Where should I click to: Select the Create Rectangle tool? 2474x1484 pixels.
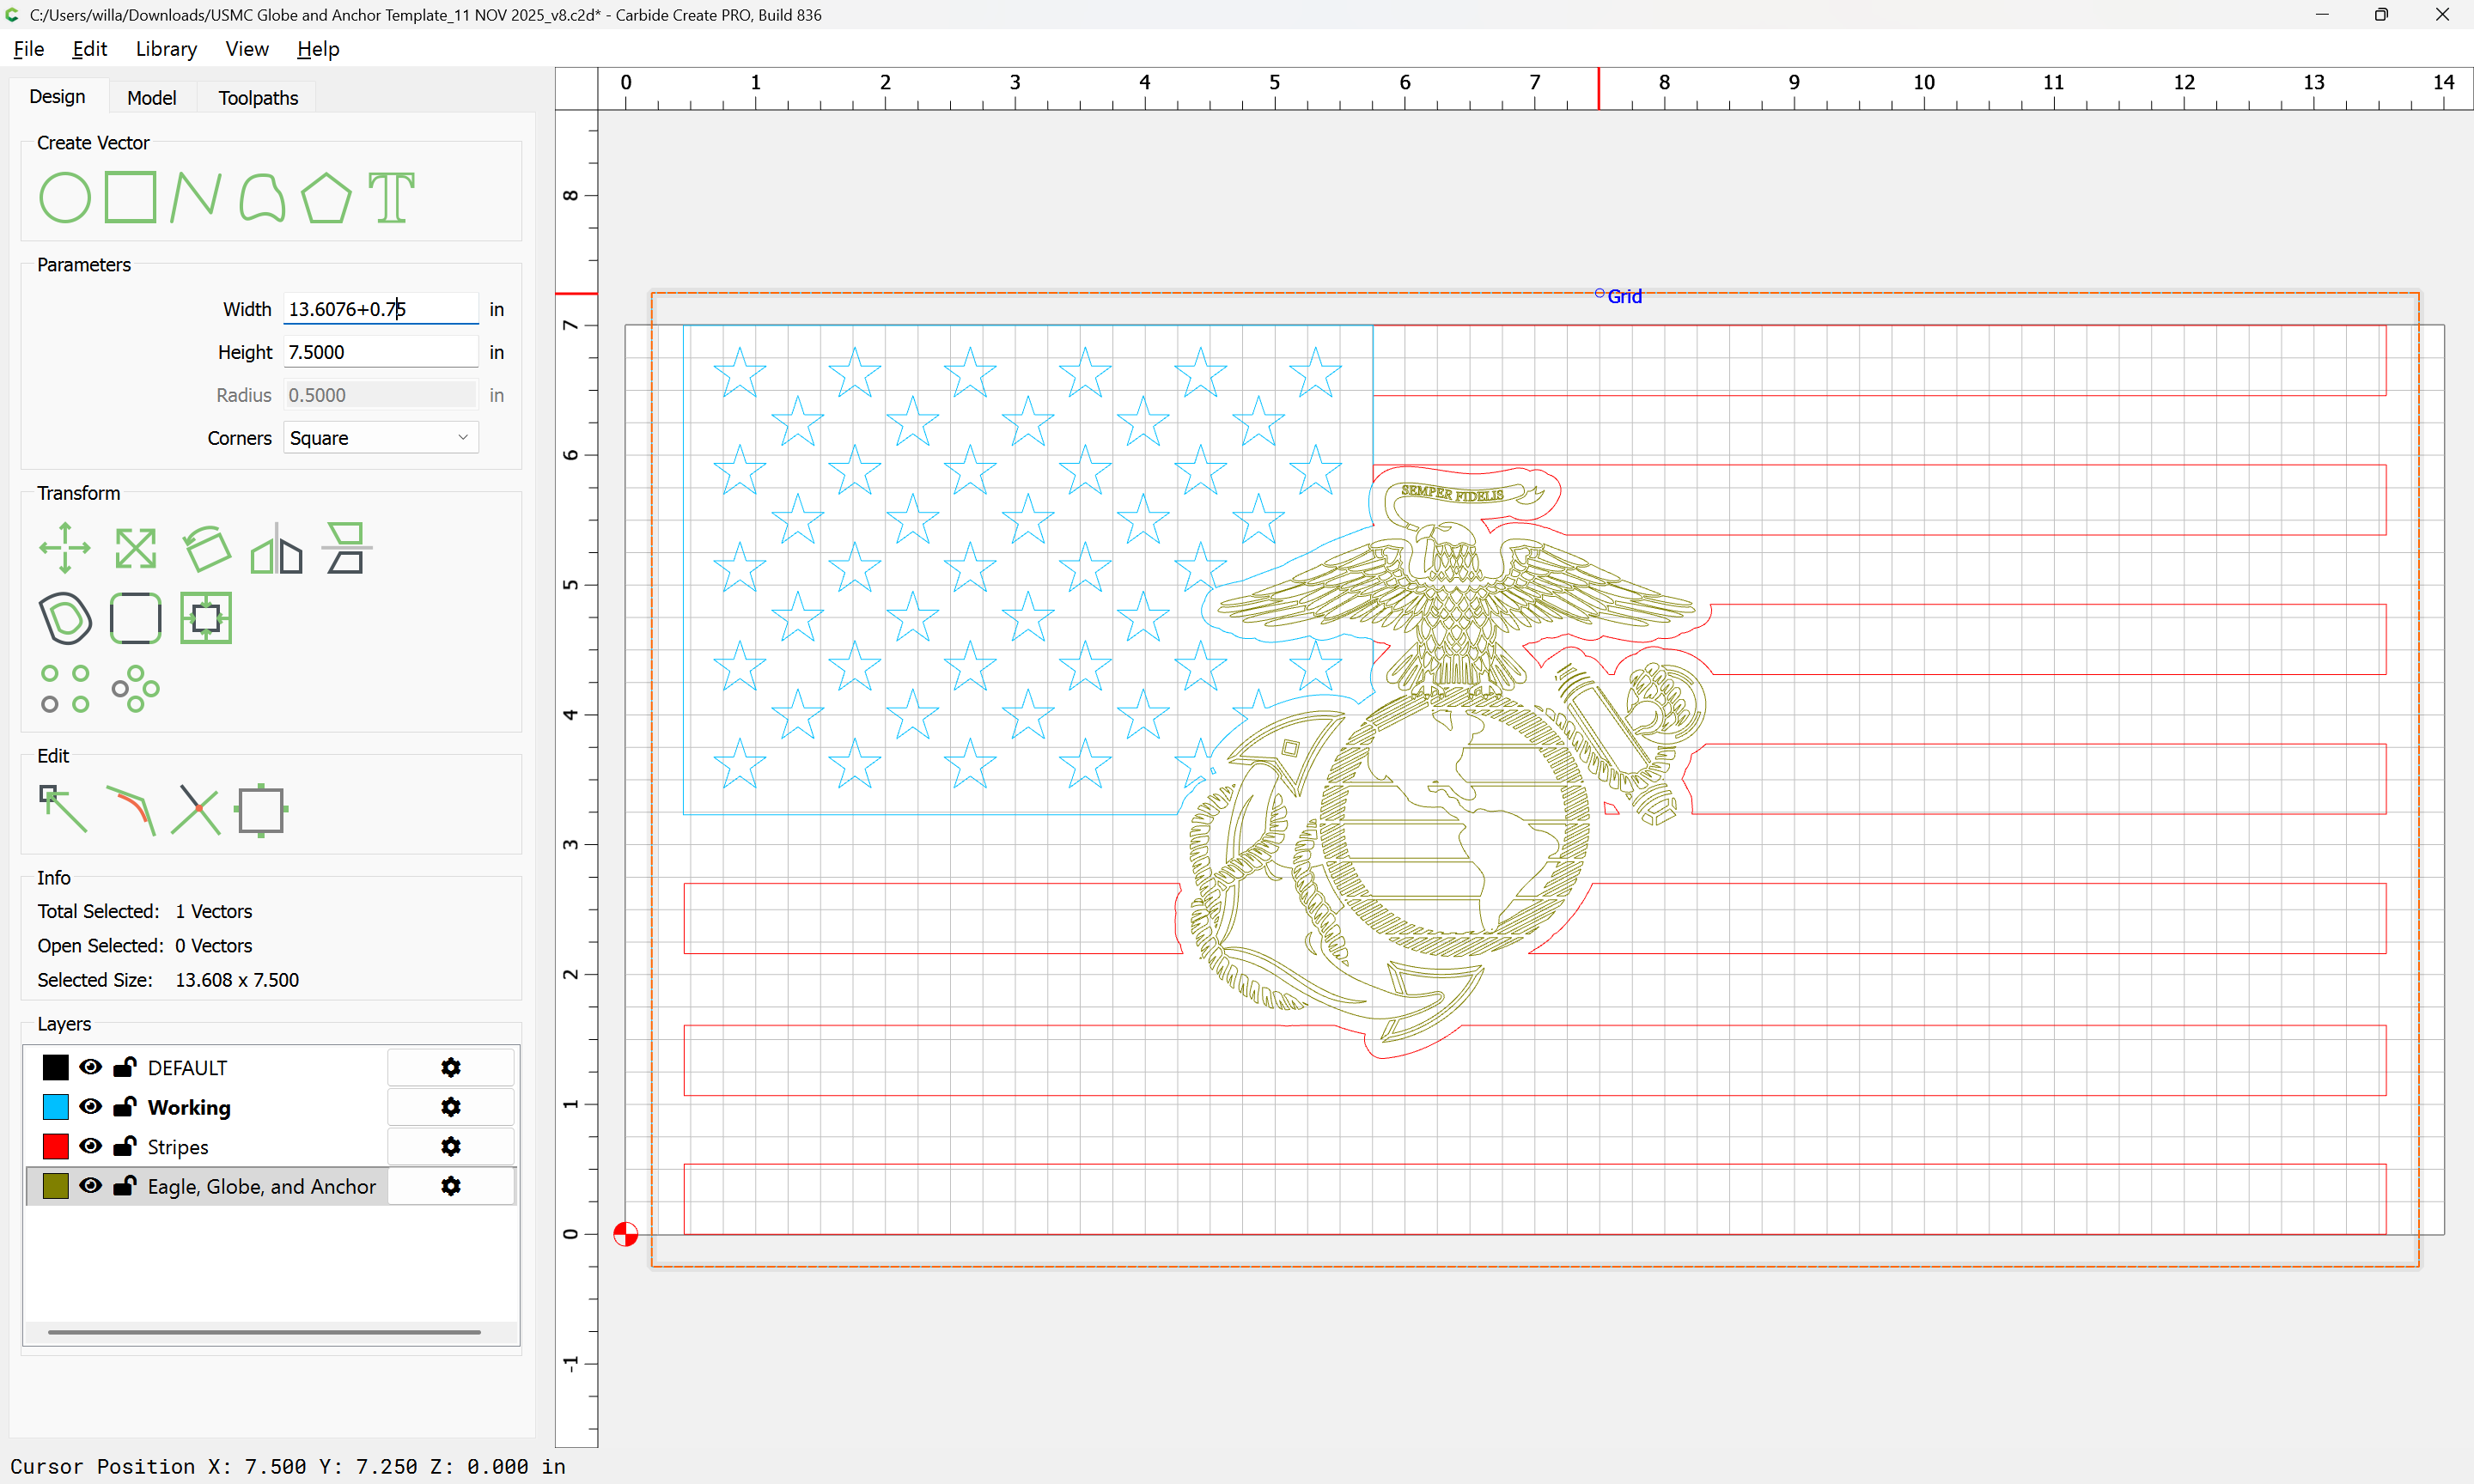131,197
